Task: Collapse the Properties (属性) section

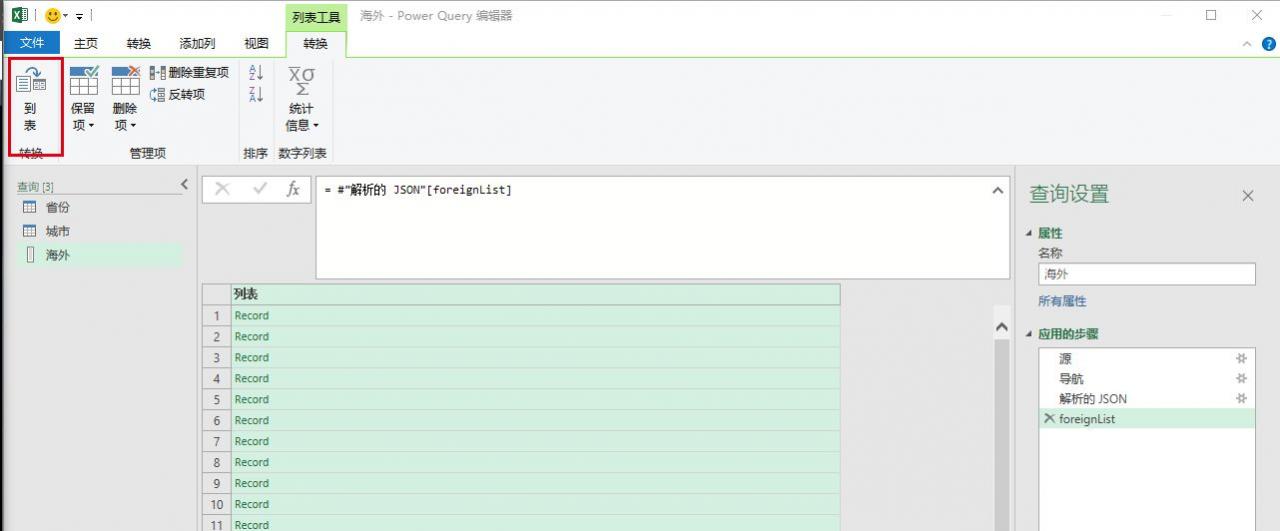Action: [1031, 233]
